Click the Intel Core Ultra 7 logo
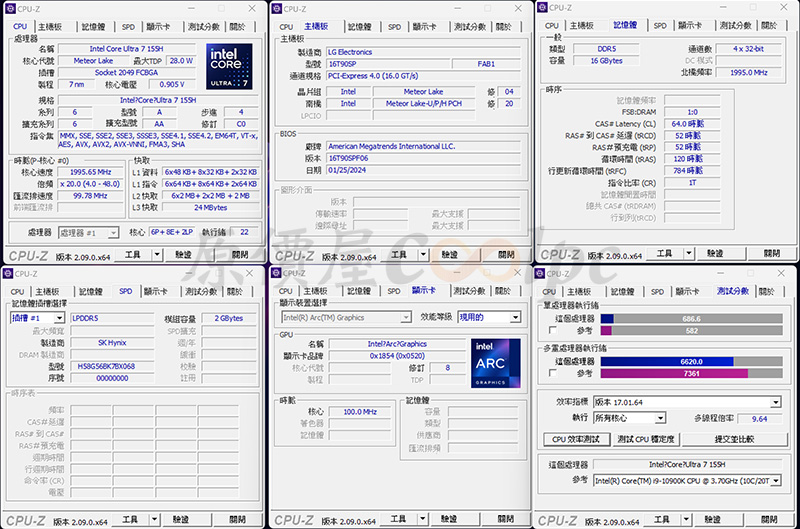 [x=229, y=67]
